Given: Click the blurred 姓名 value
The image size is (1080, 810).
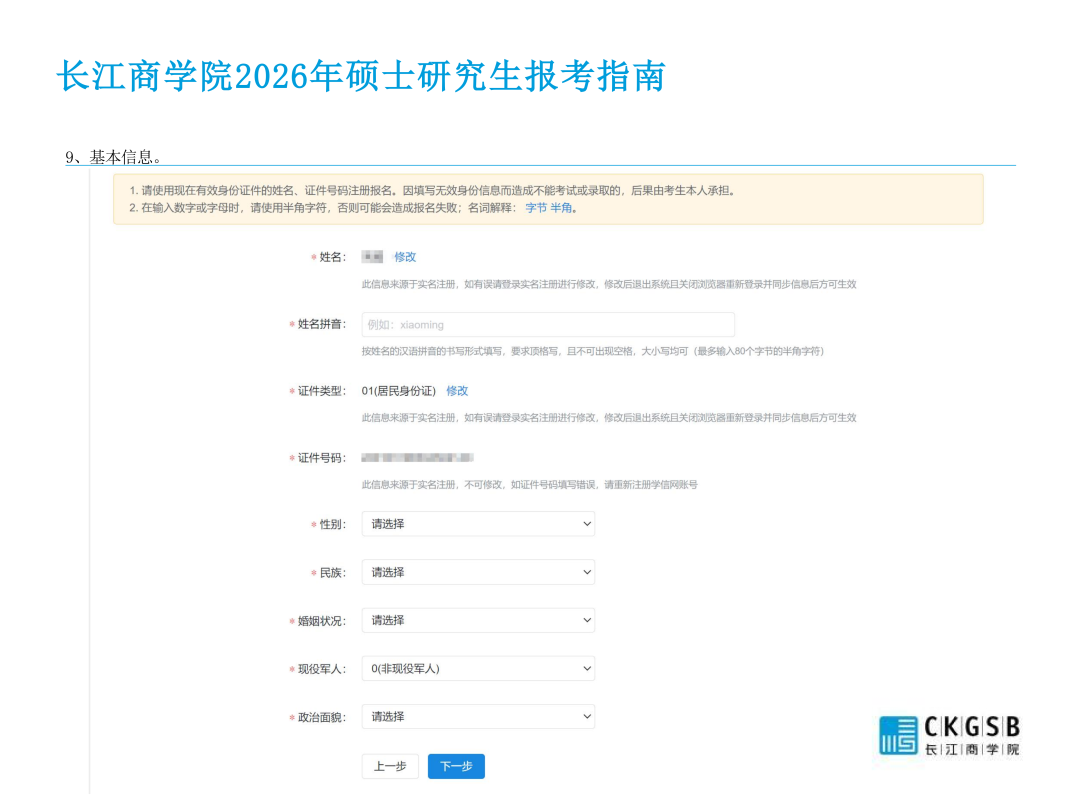Looking at the screenshot, I should coord(372,257).
